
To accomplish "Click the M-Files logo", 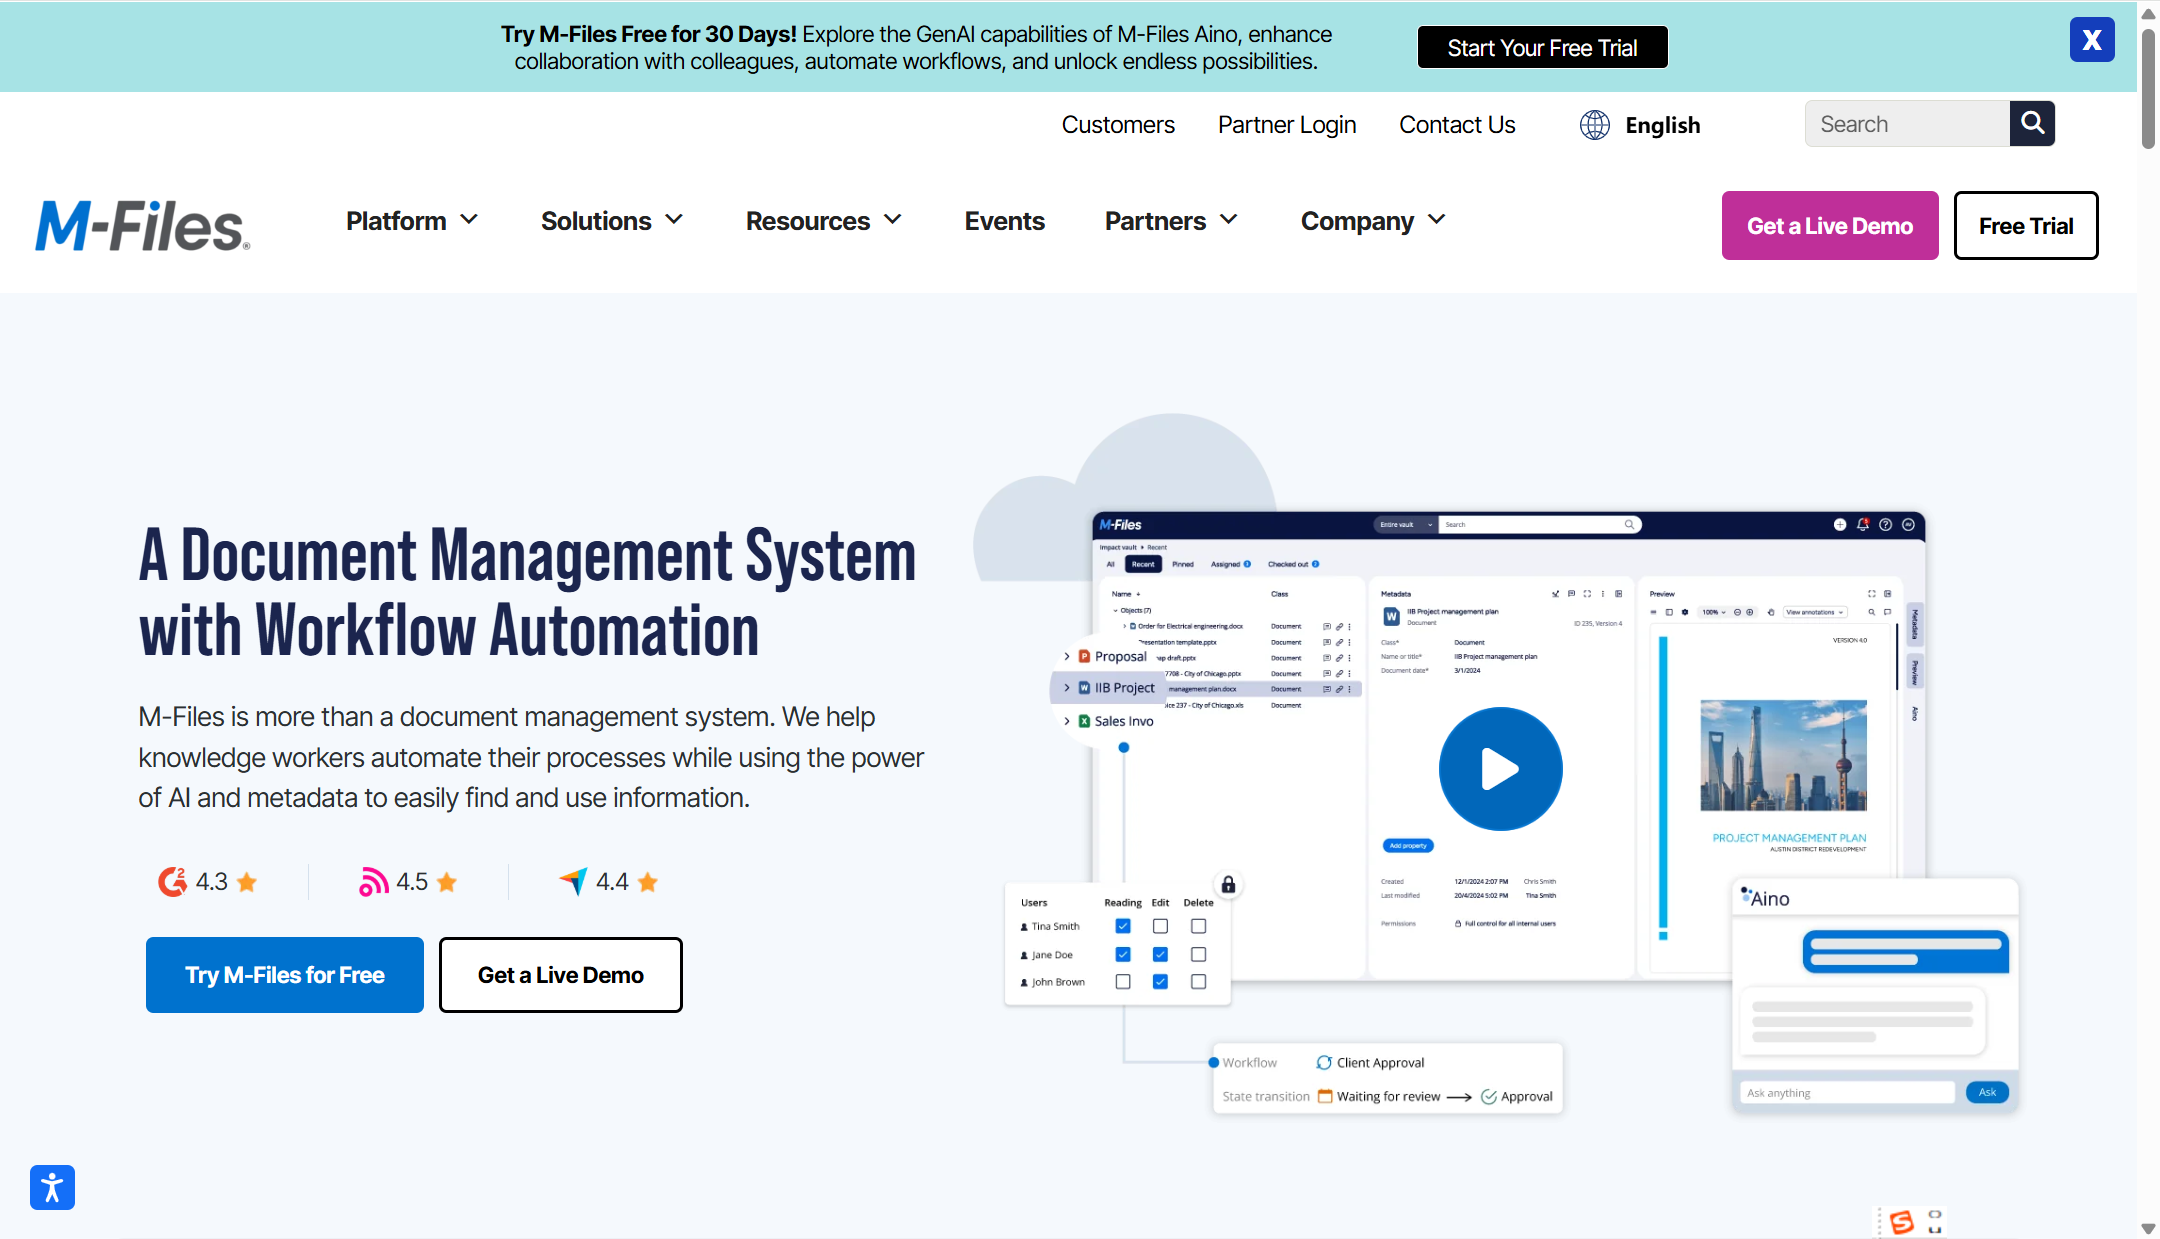I will (x=143, y=225).
